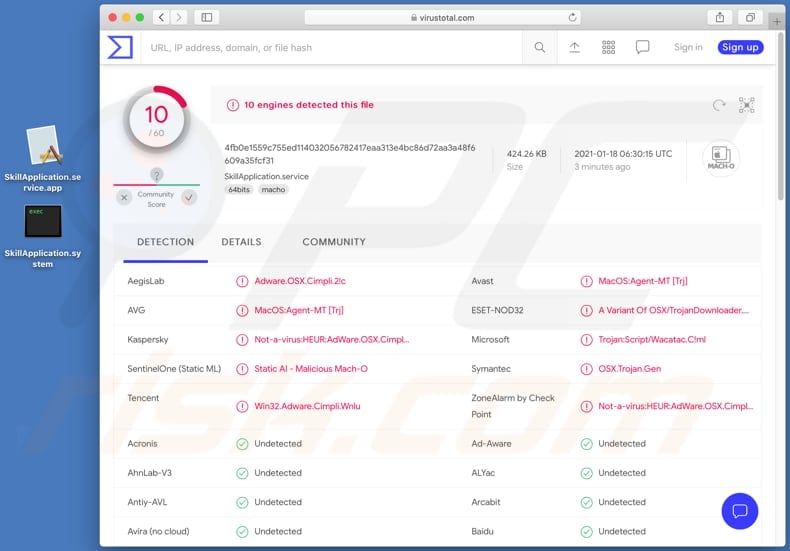Screen dimensions: 790x551
Task: Click the reanalyze file icon
Action: tap(718, 105)
